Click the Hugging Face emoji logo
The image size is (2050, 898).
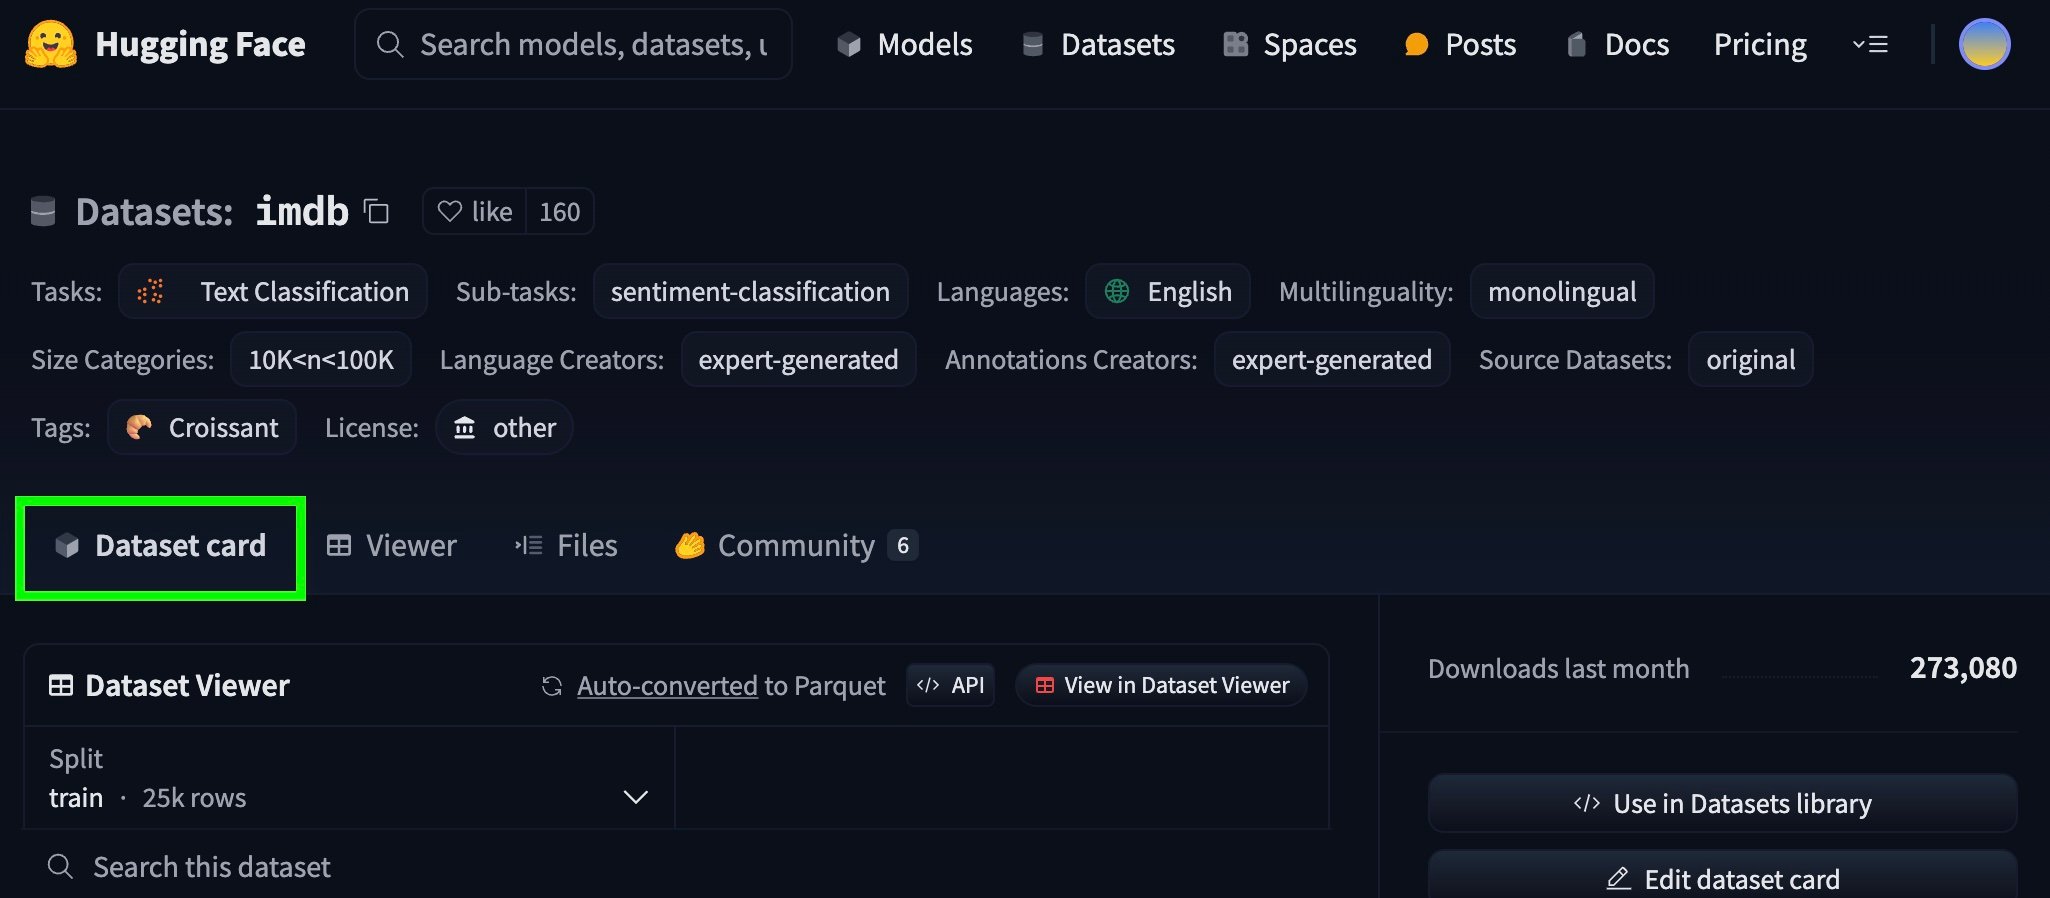click(51, 44)
